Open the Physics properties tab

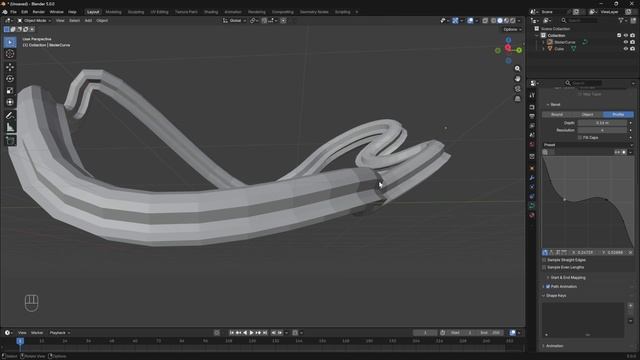[x=532, y=187]
